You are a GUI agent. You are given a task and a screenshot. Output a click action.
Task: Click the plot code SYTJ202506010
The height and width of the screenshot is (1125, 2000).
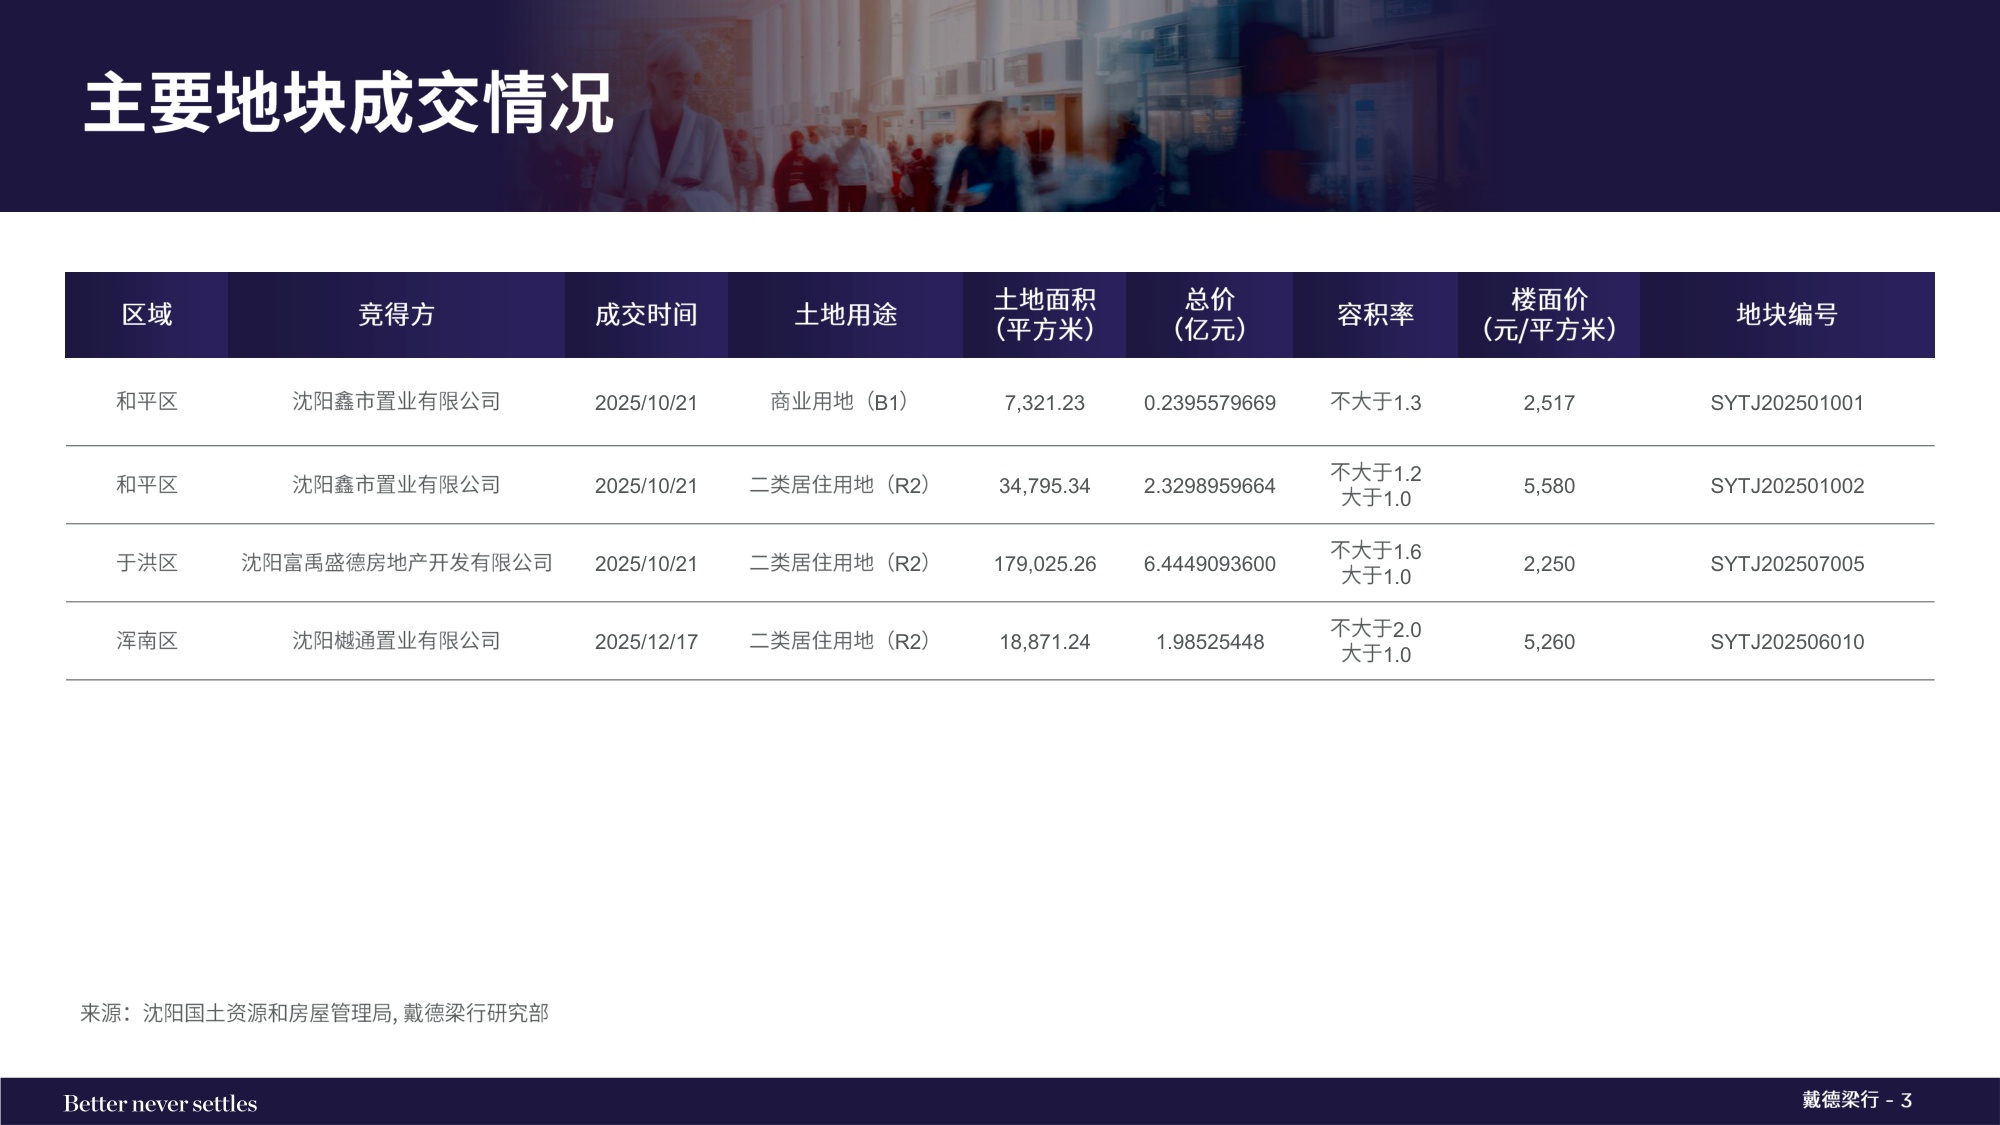[x=1790, y=643]
